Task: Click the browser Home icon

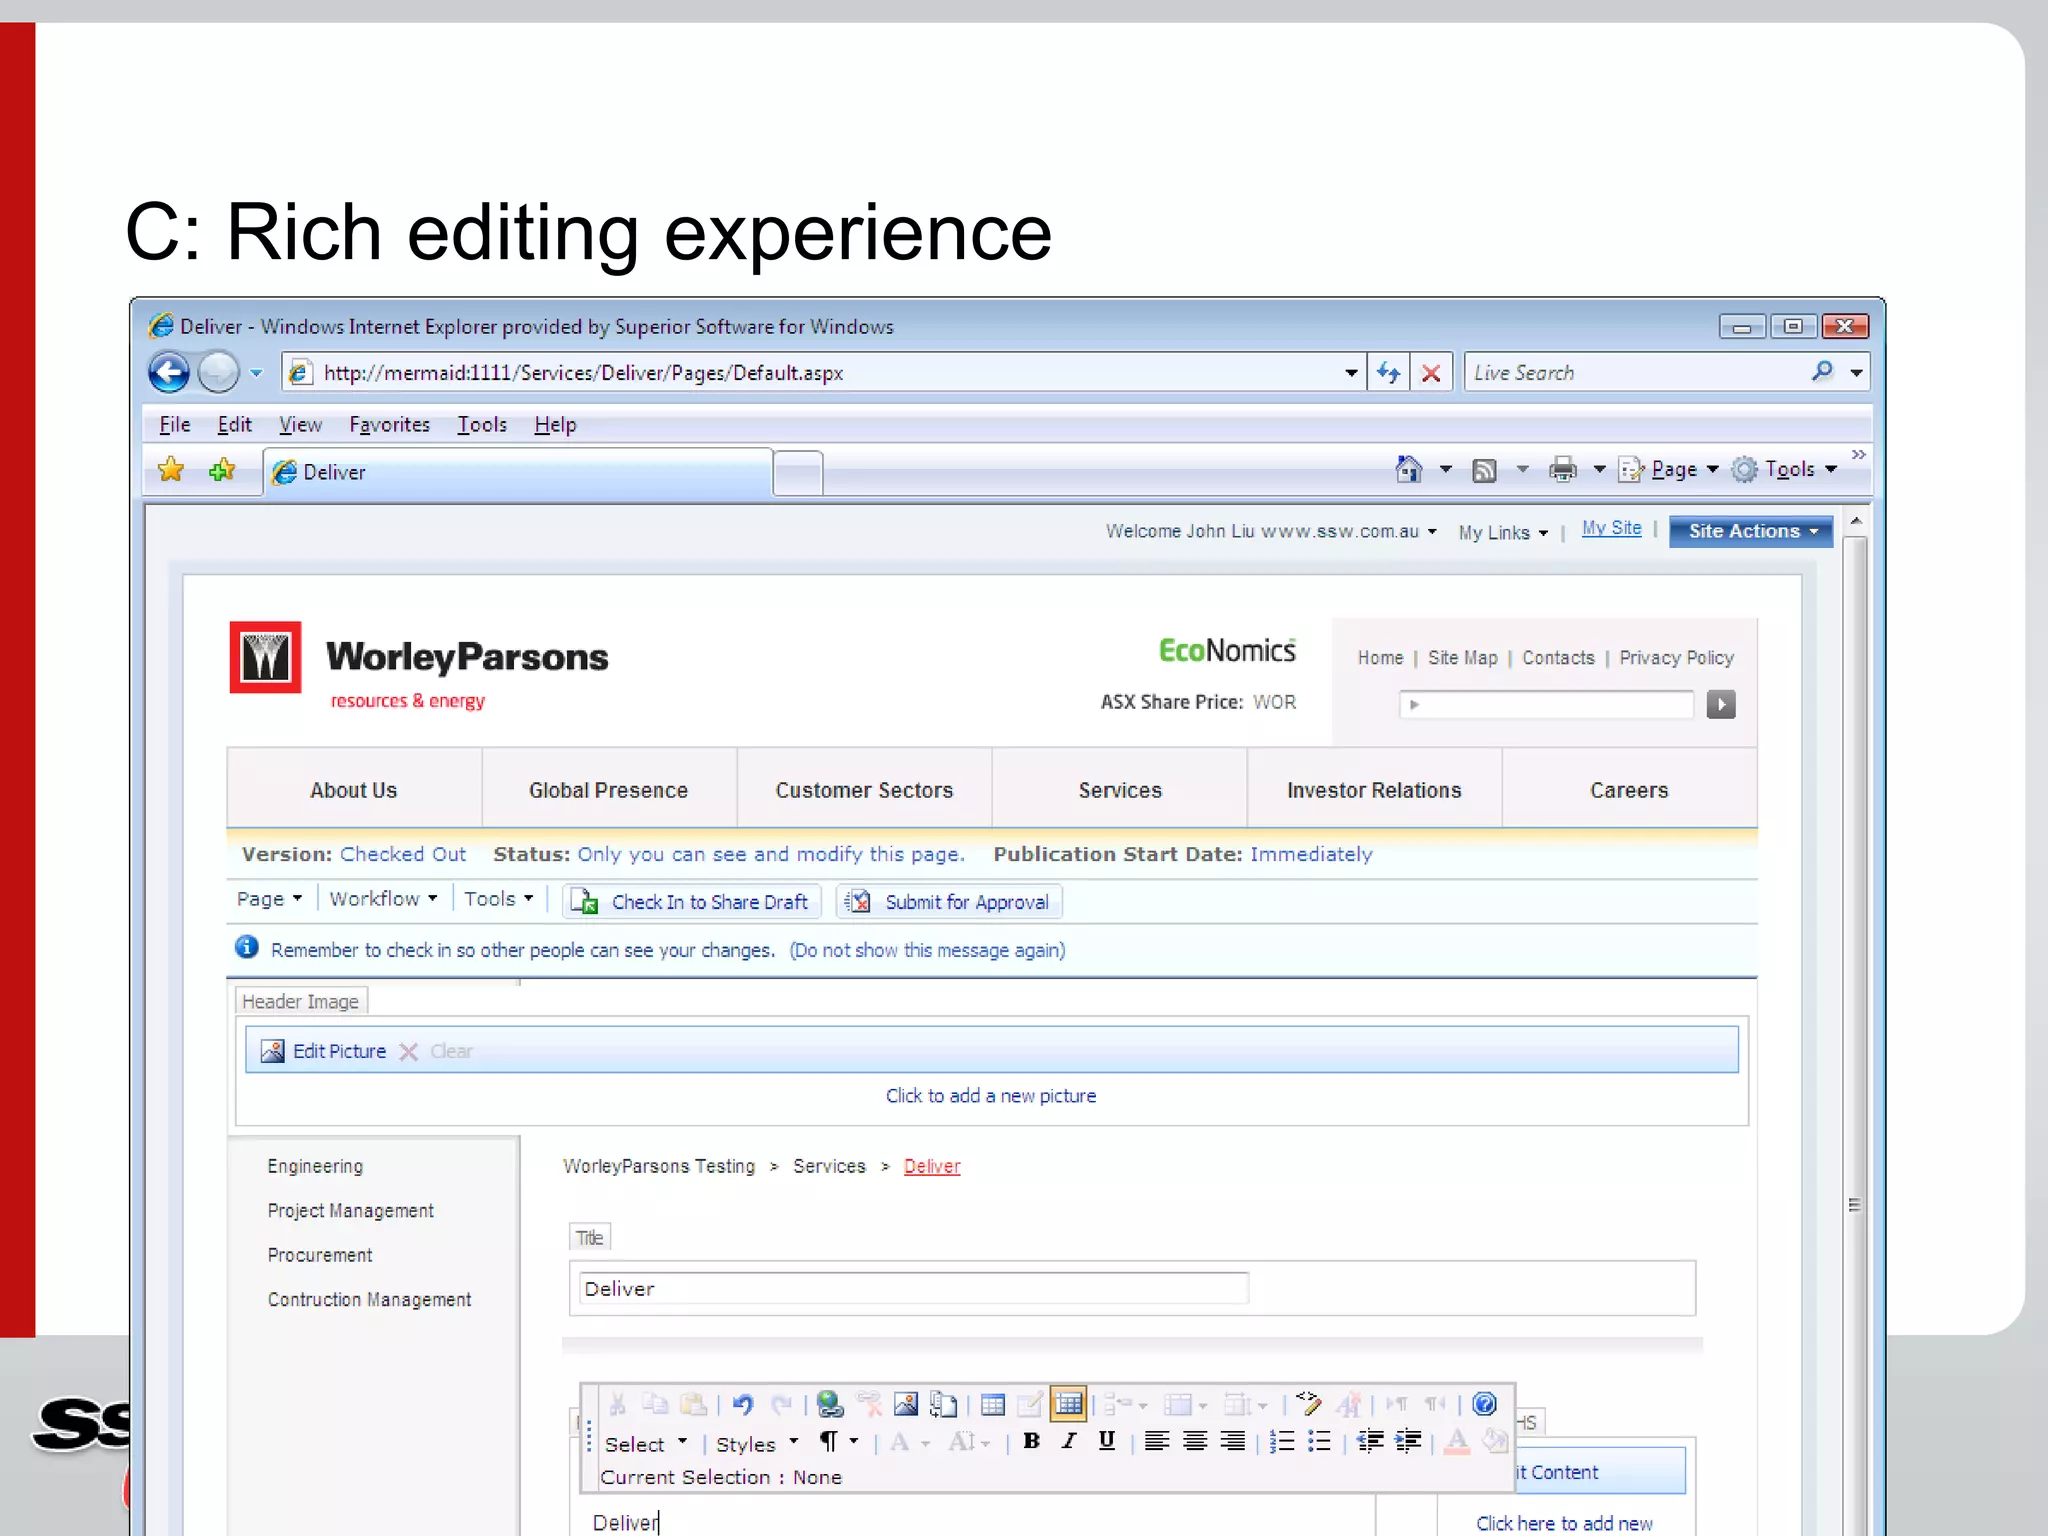Action: click(1409, 469)
